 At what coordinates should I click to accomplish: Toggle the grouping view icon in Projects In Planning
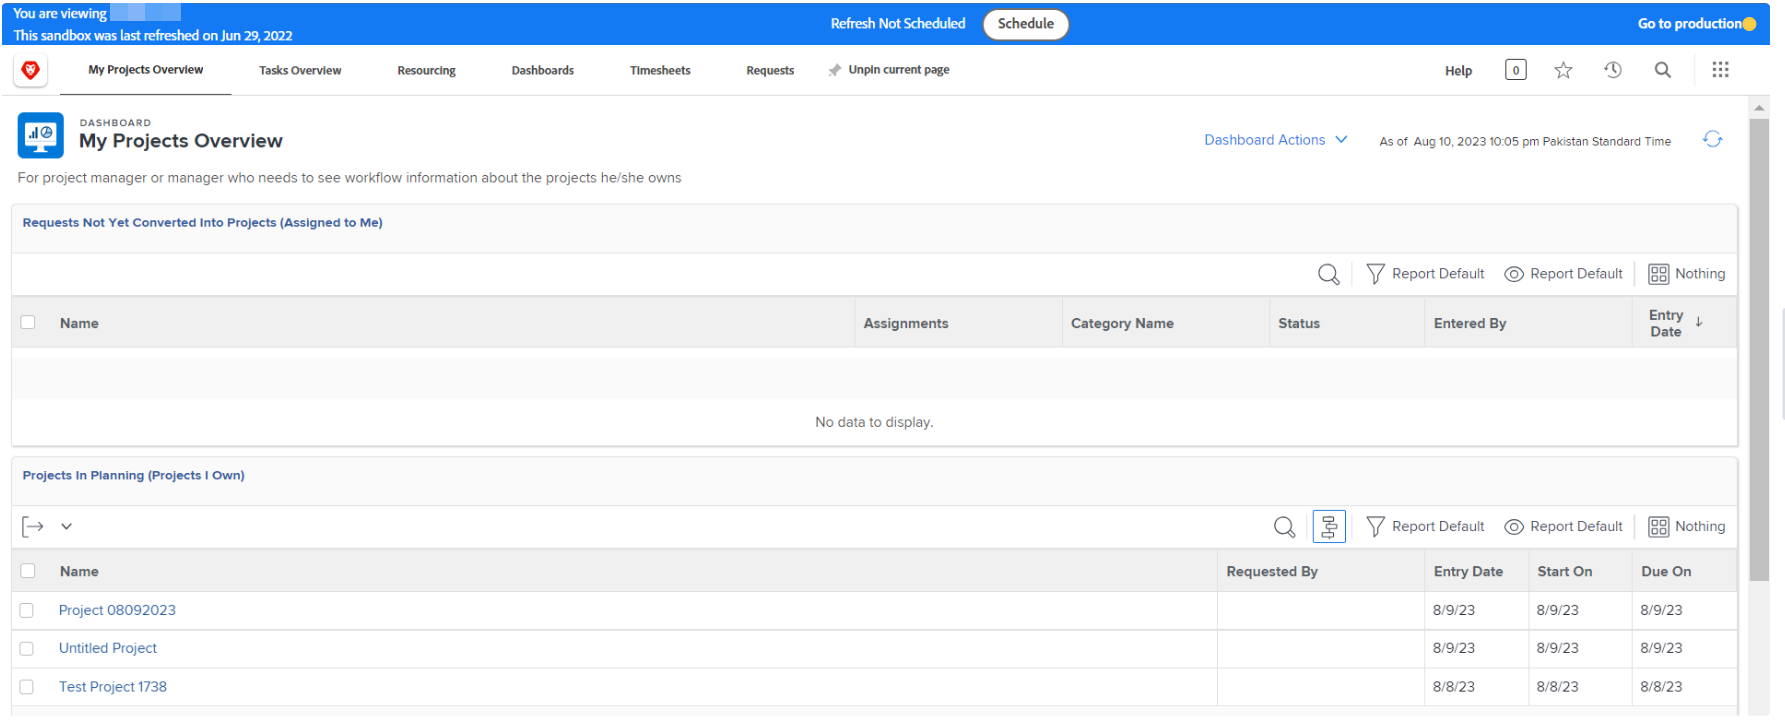pyautogui.click(x=1328, y=527)
